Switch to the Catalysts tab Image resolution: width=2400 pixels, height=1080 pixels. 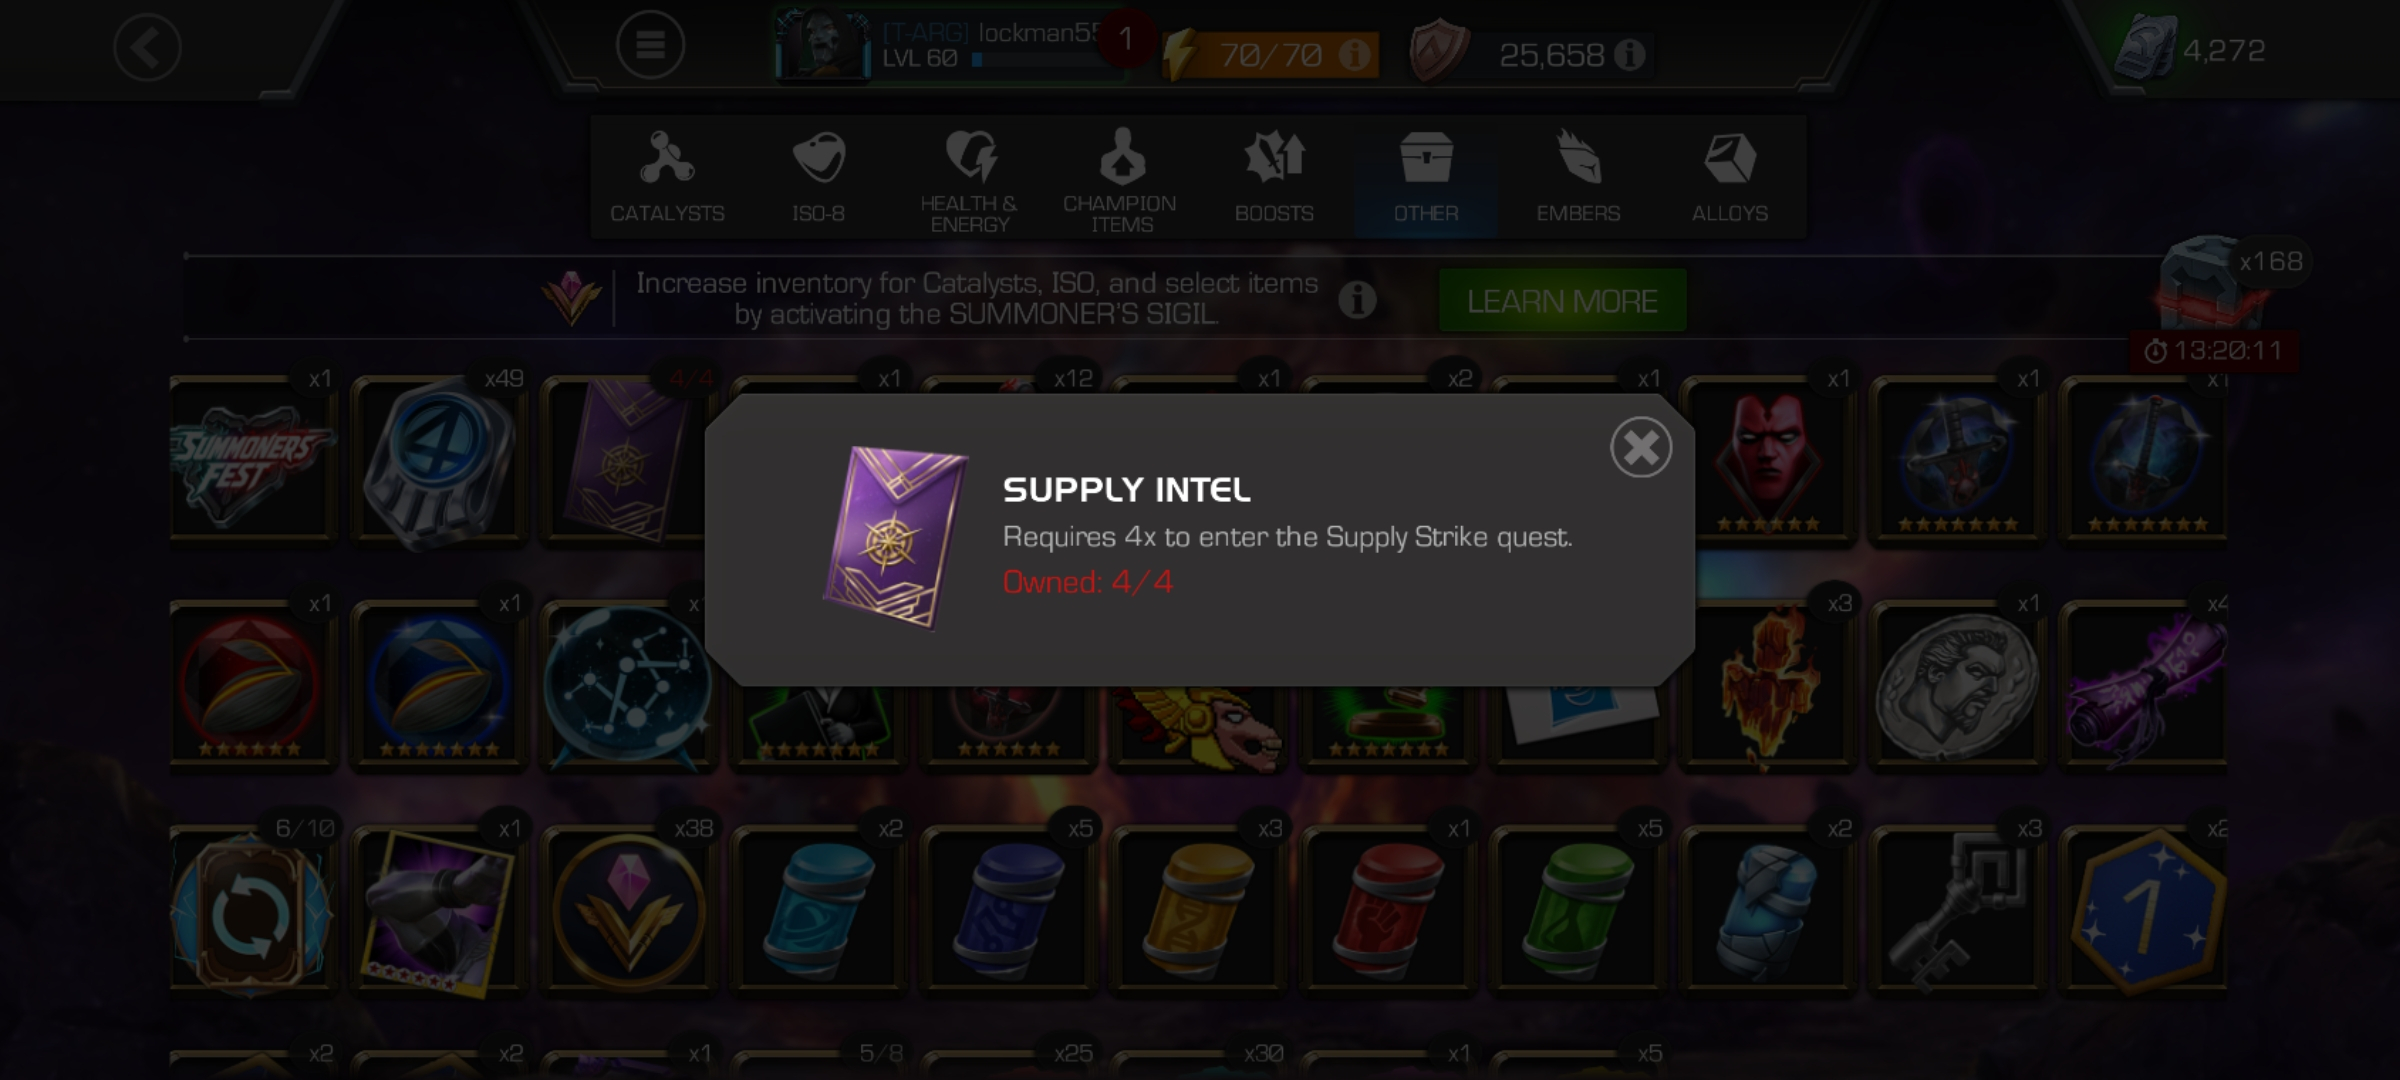click(x=667, y=177)
